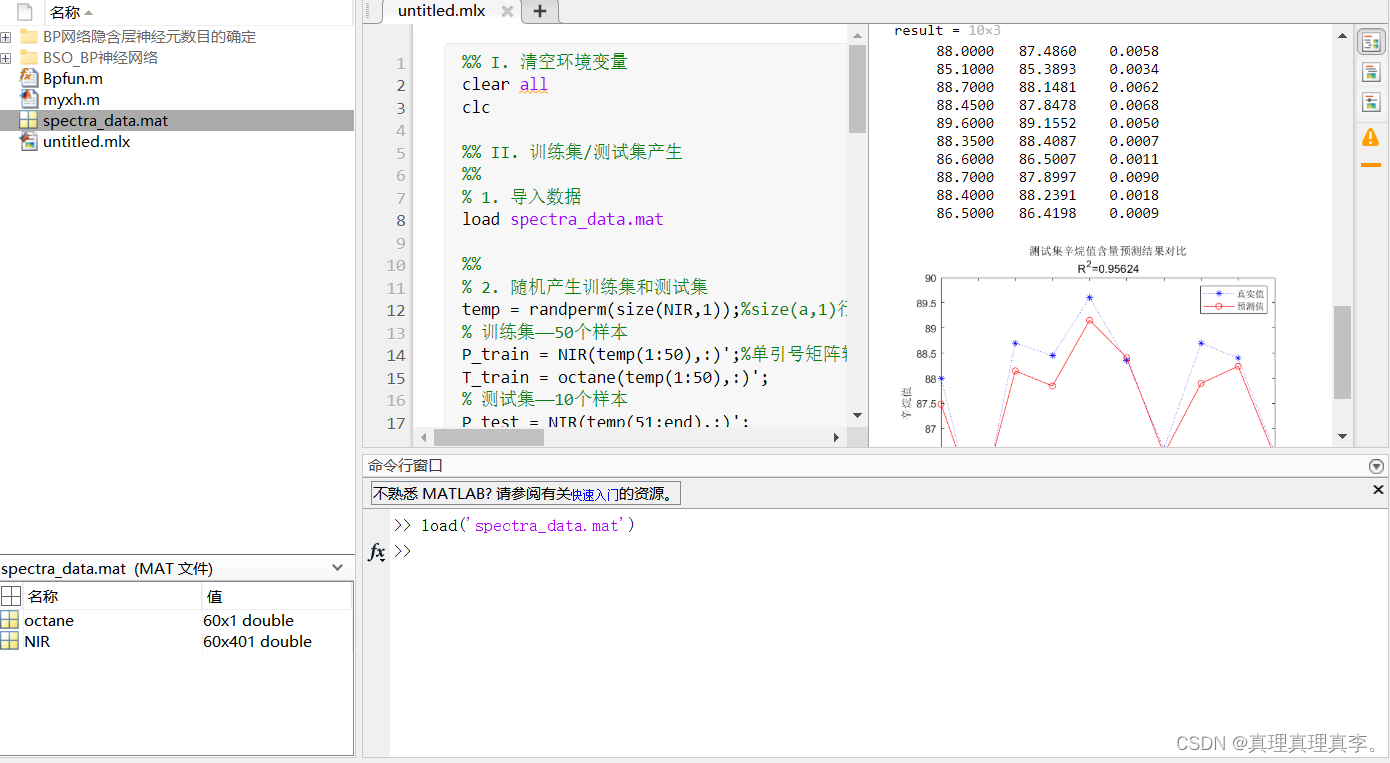Expand the BSO_BP神经网络 folder
The image size is (1390, 763).
(6, 58)
